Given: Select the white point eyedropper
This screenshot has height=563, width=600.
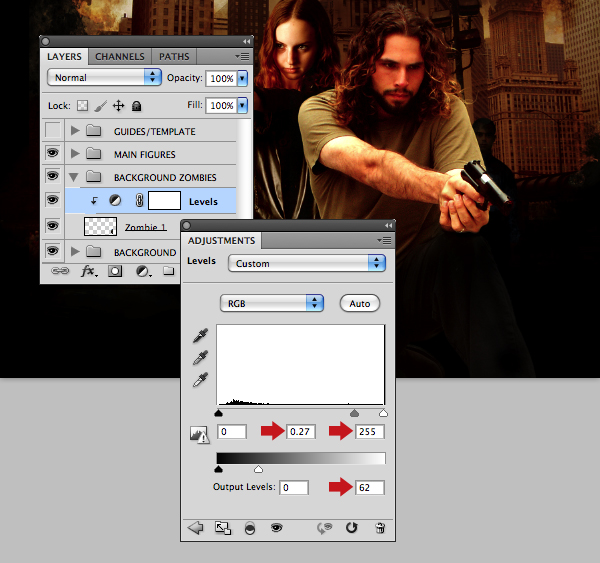Looking at the screenshot, I should 201,380.
